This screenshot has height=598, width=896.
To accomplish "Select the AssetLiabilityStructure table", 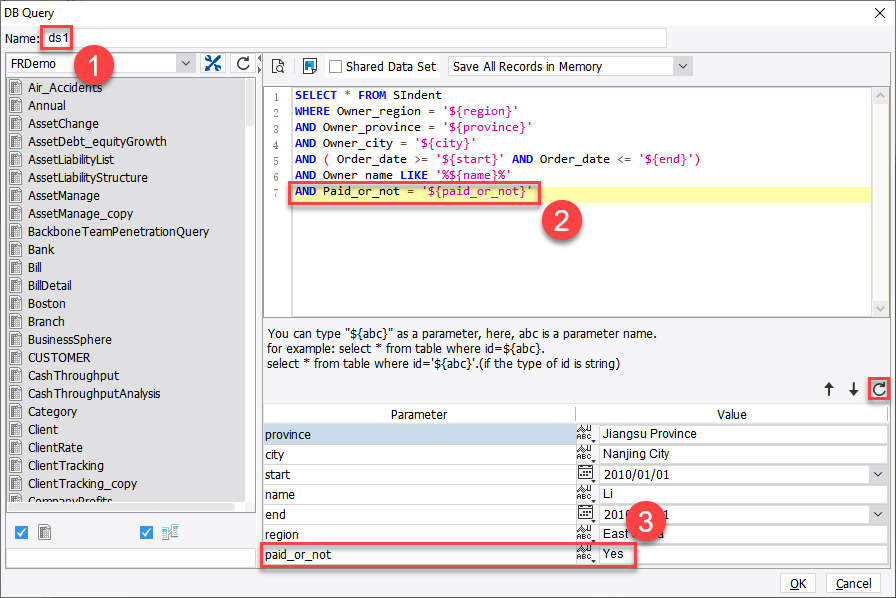I will pyautogui.click(x=87, y=178).
